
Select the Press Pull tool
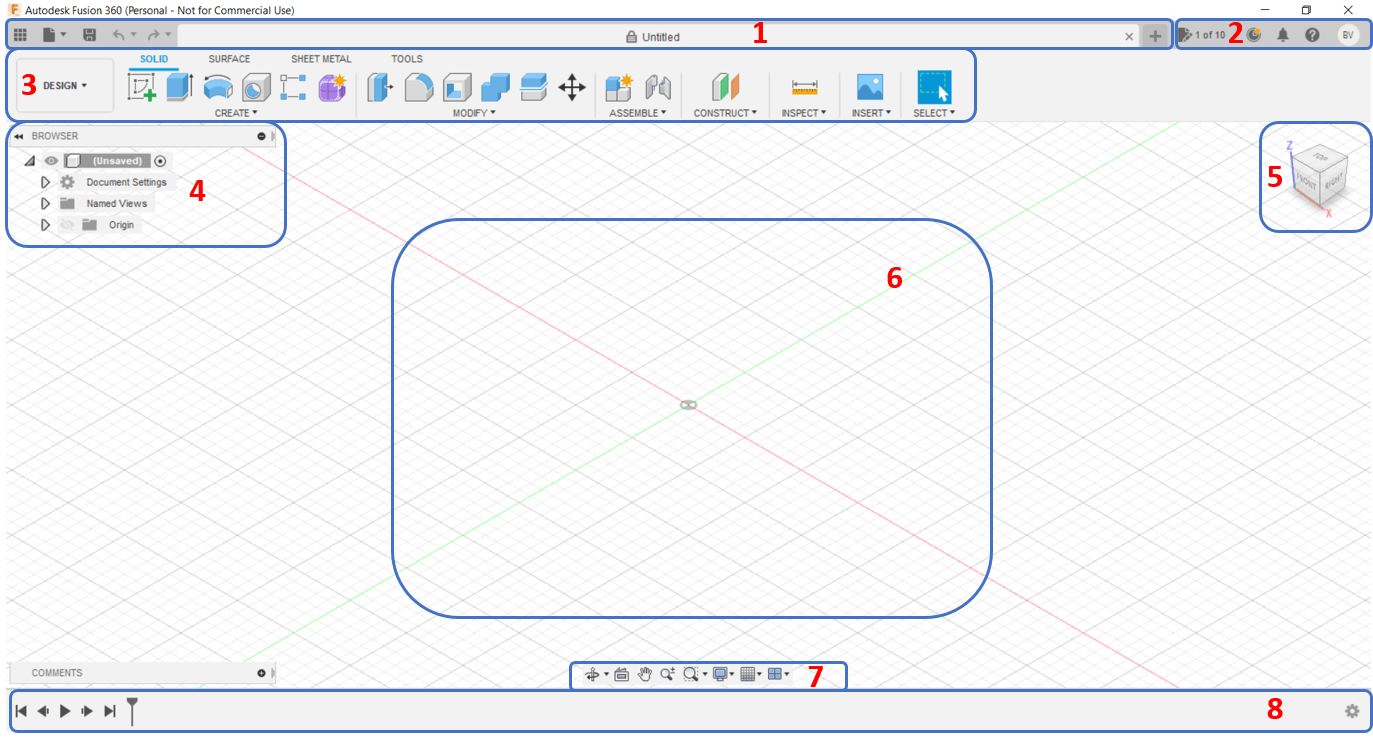click(380, 88)
